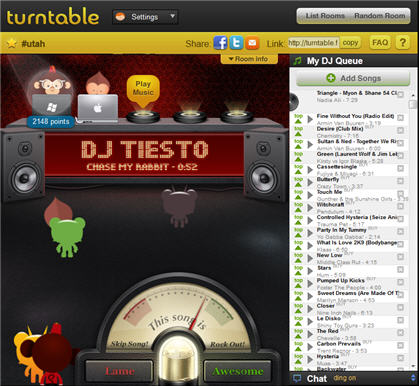Click the DJ TIESTO now playing display
The height and width of the screenshot is (386, 419).
[144, 155]
